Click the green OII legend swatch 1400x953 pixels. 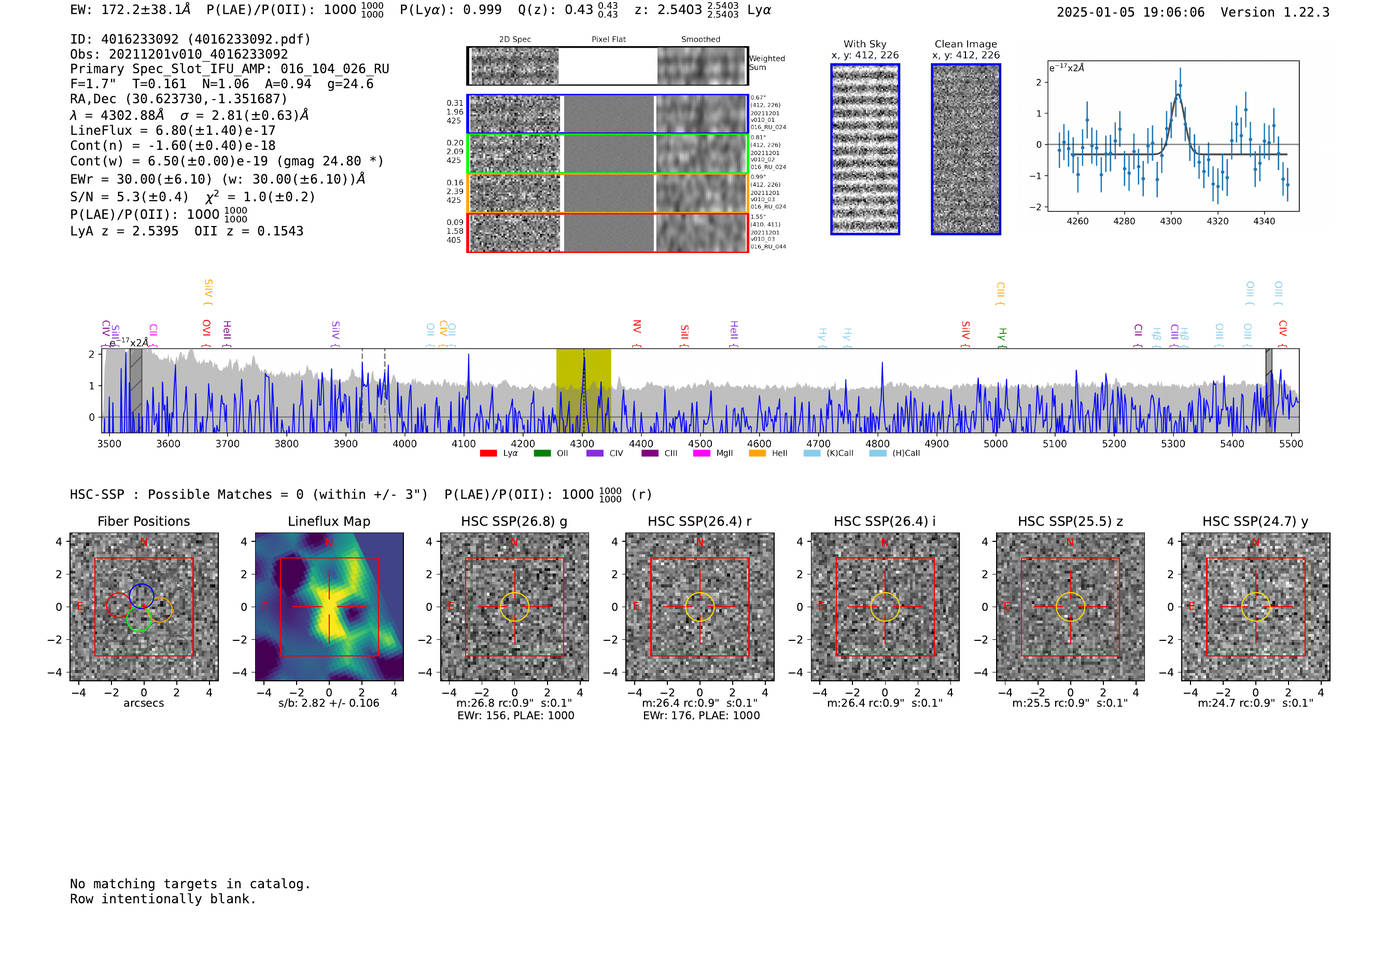[542, 454]
